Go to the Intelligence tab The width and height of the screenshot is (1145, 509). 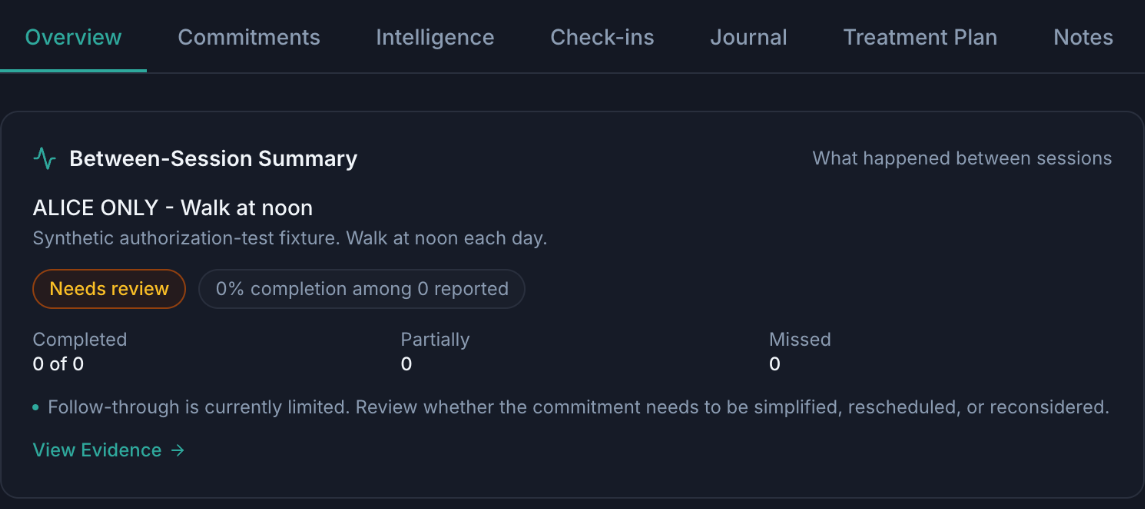point(435,37)
